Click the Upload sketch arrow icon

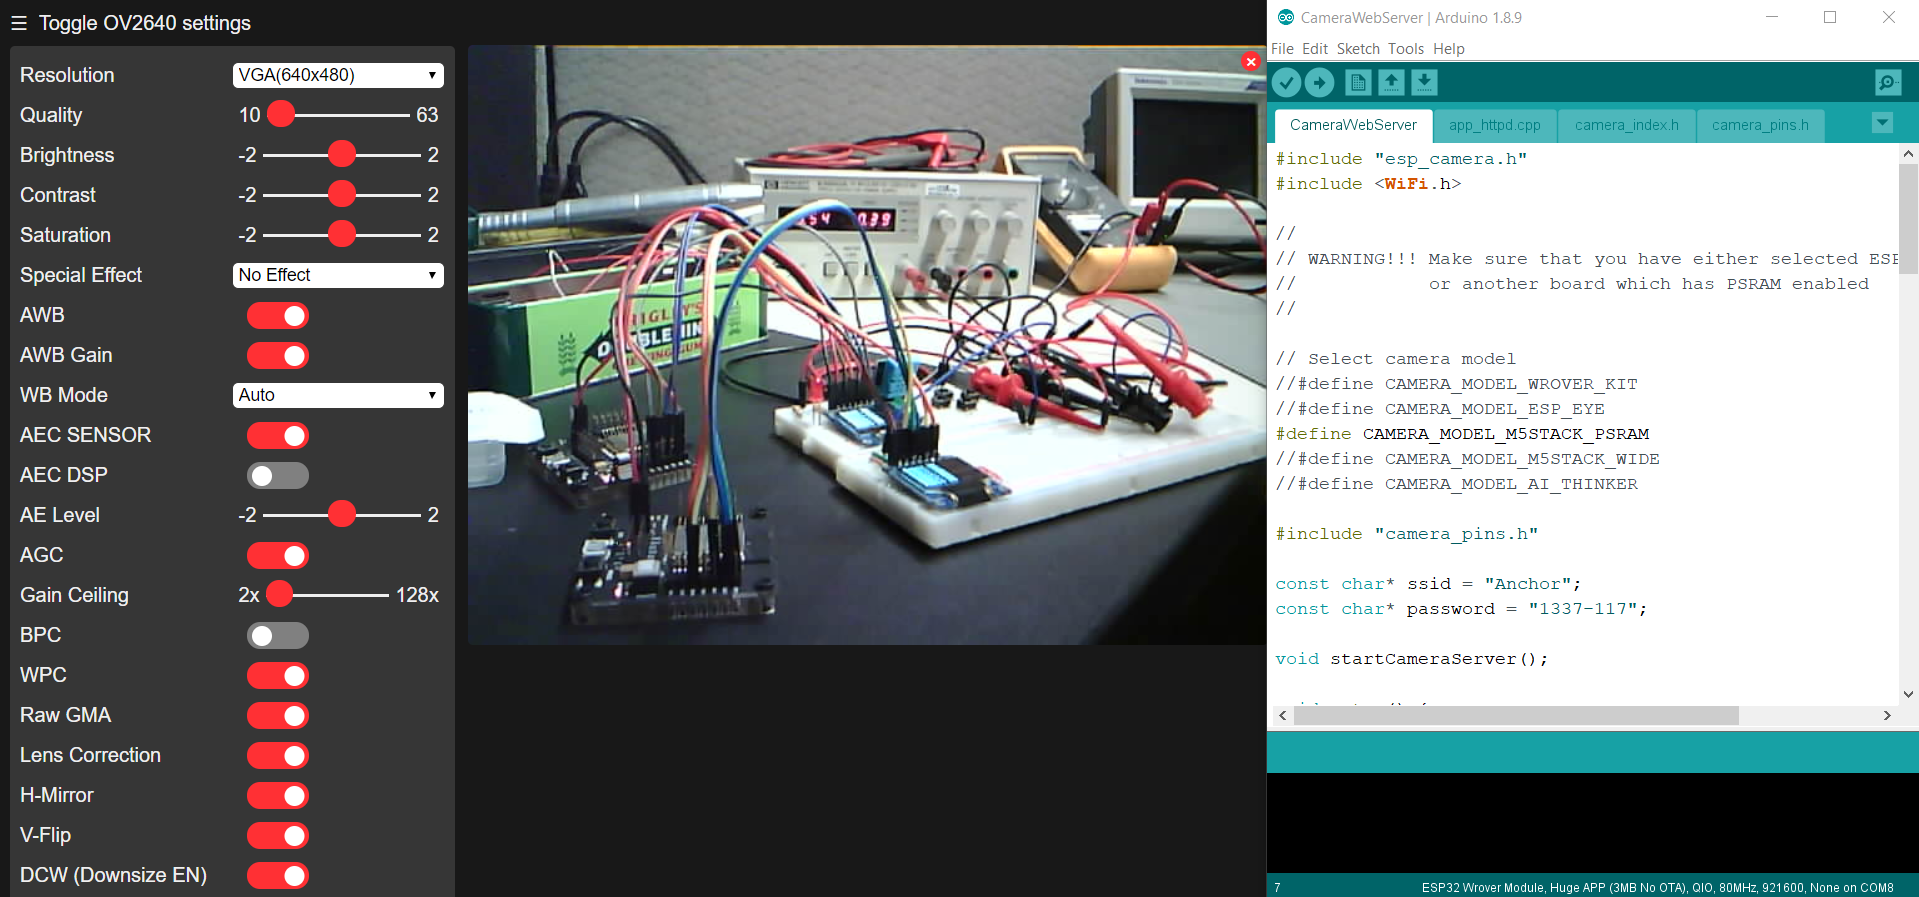(1319, 82)
